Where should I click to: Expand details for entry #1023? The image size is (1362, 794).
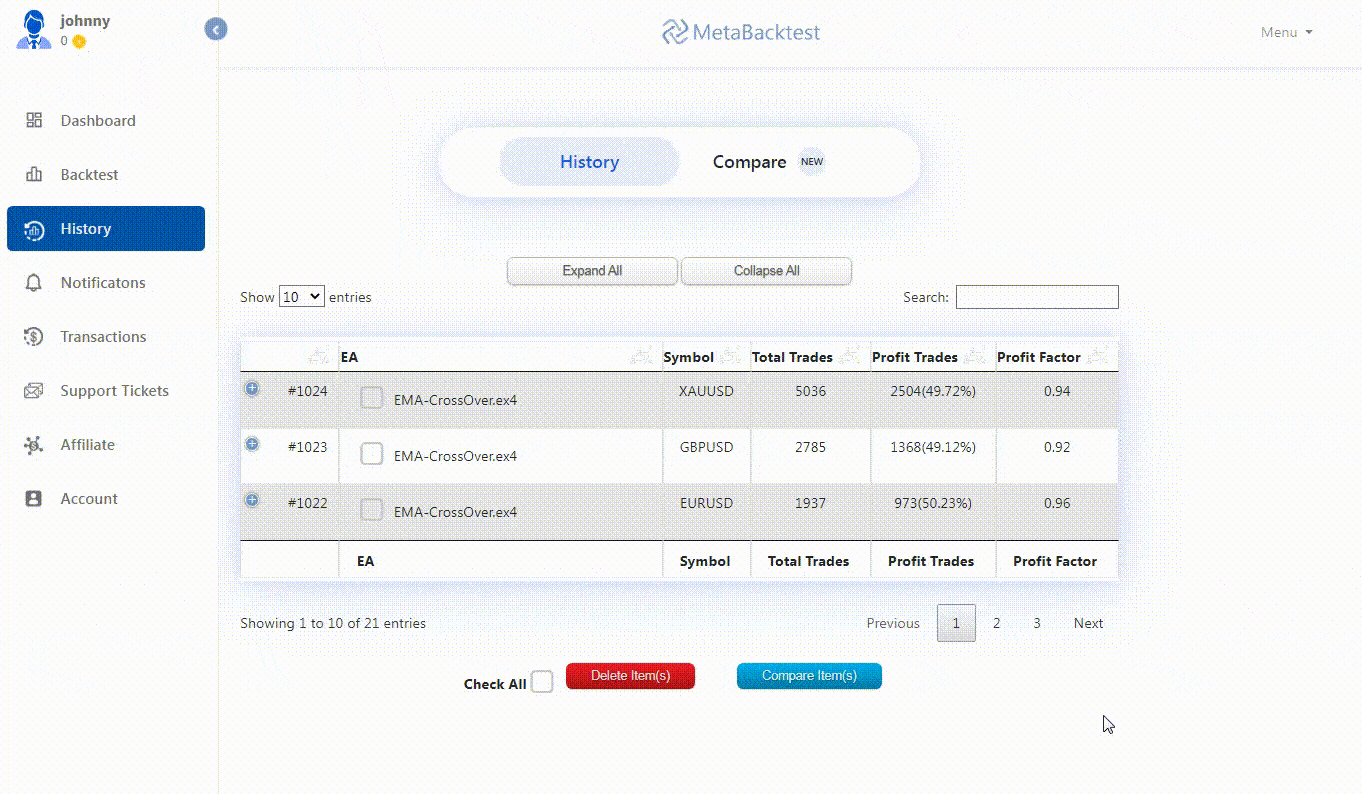point(252,444)
